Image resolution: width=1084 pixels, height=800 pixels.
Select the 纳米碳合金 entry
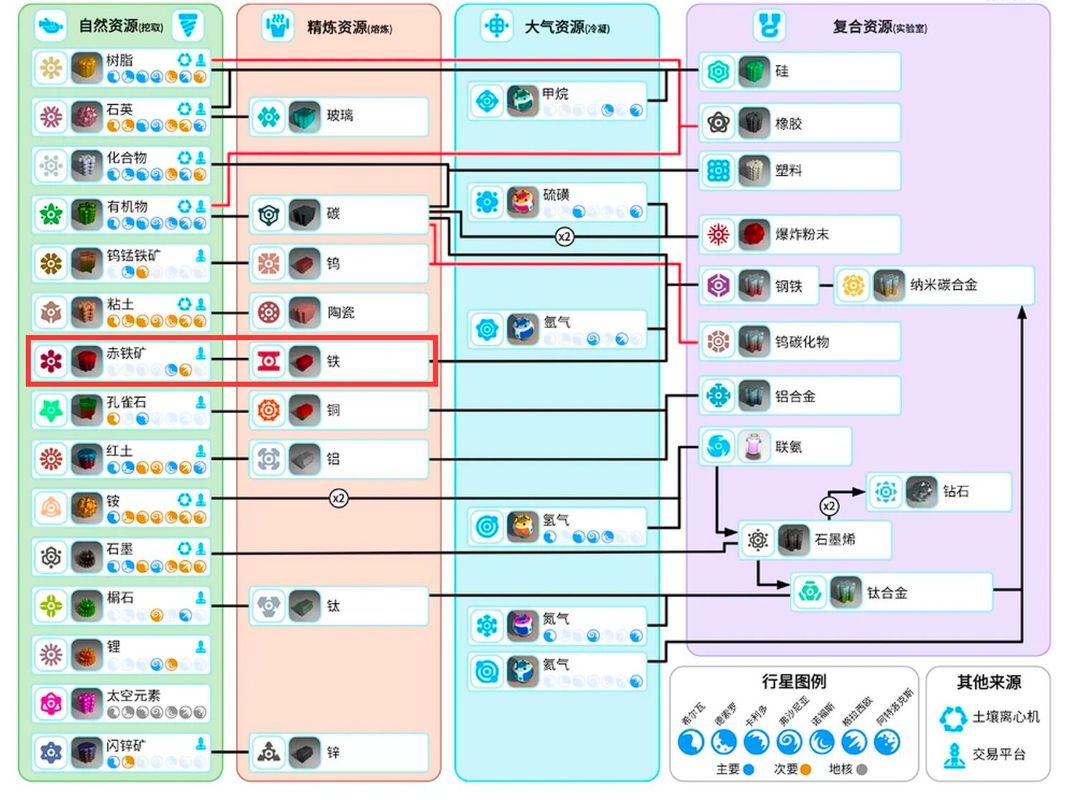point(933,285)
